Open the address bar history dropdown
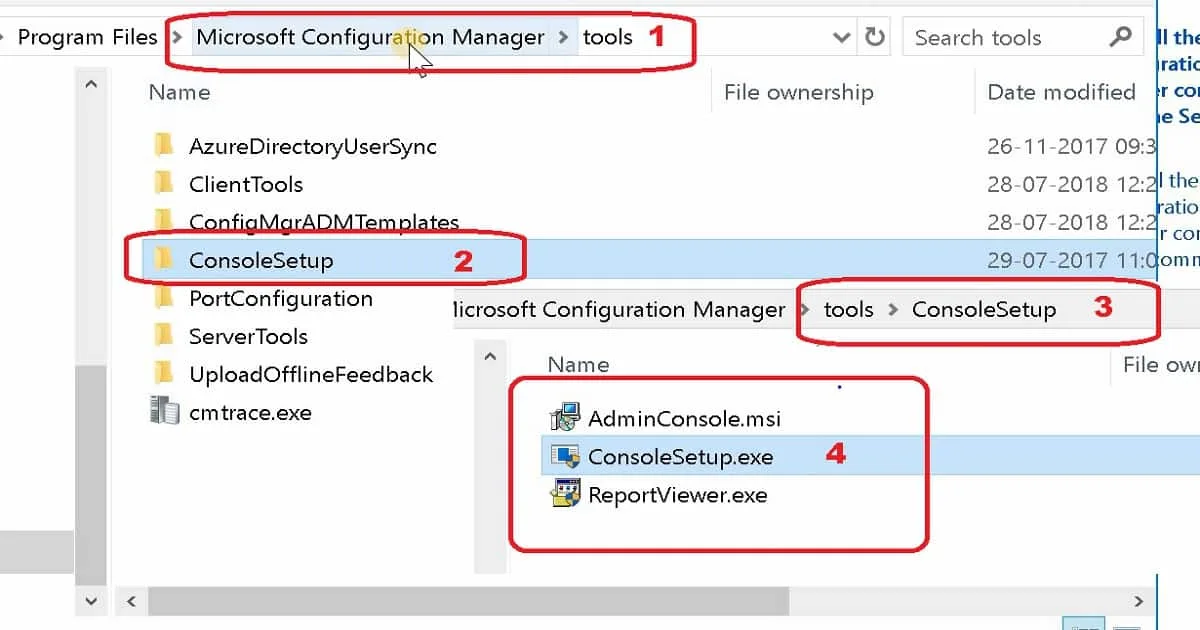Image resolution: width=1200 pixels, height=630 pixels. coord(842,38)
